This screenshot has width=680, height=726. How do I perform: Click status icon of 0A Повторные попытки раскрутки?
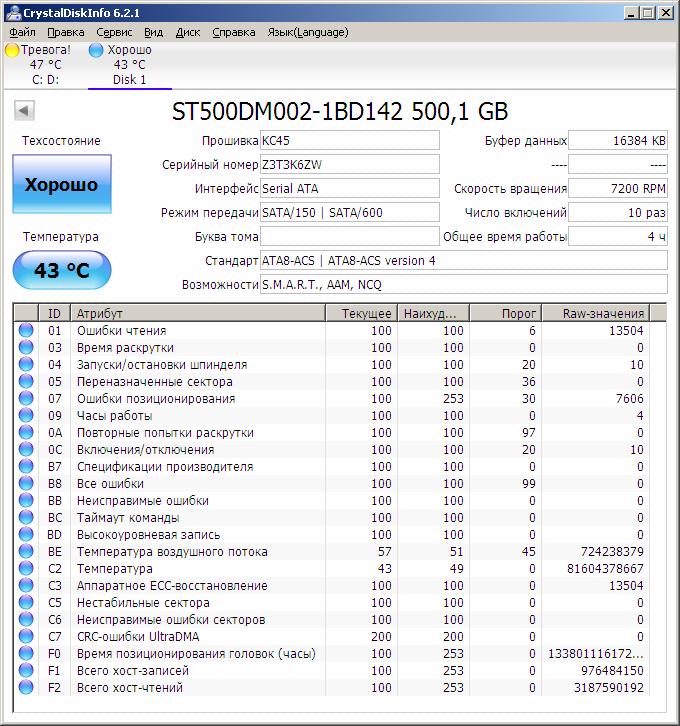[x=26, y=432]
